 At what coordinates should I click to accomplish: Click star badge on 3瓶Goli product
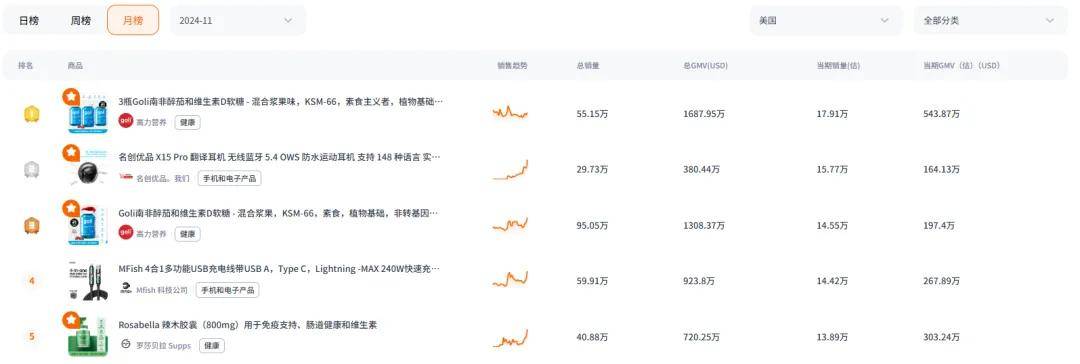(x=71, y=97)
